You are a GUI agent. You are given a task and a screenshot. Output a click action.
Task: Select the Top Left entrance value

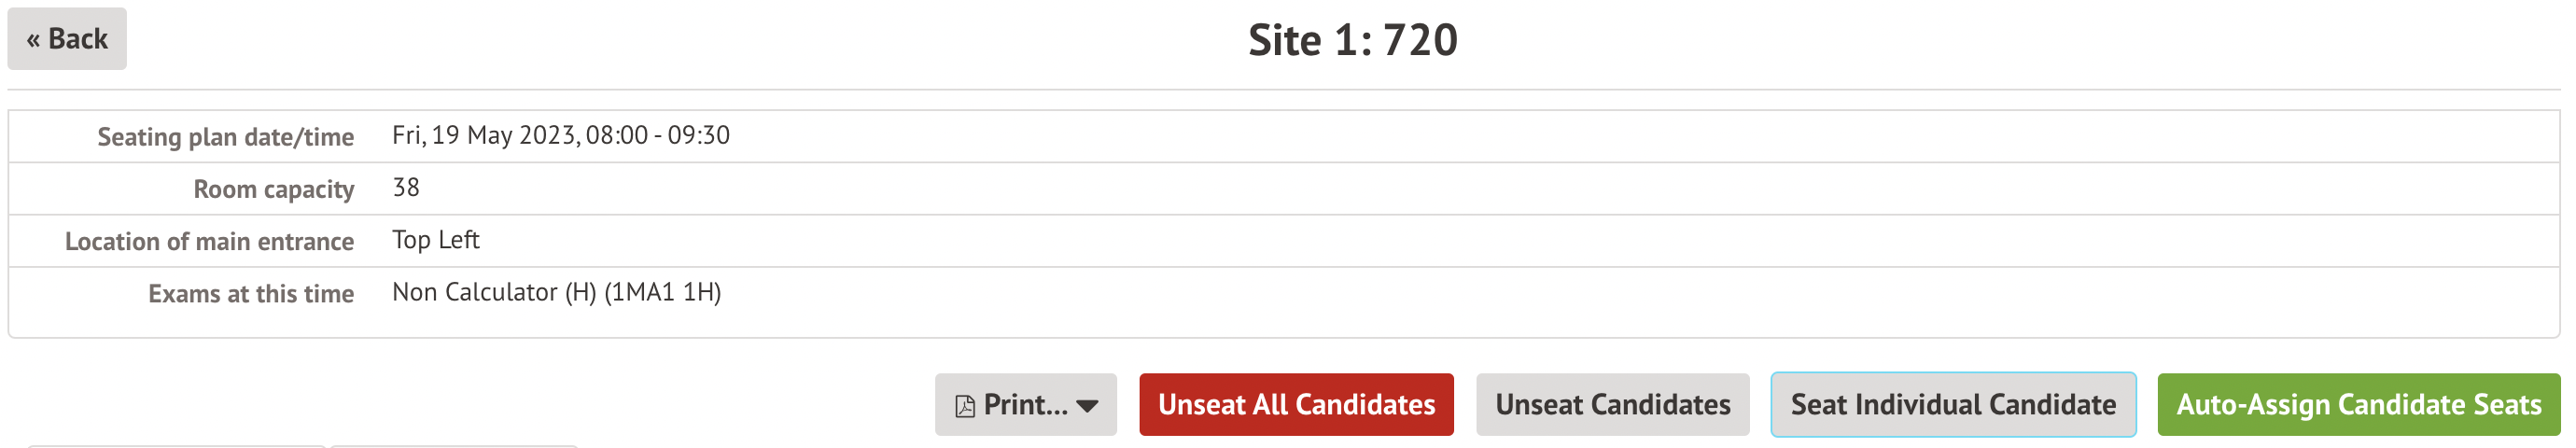(x=435, y=240)
